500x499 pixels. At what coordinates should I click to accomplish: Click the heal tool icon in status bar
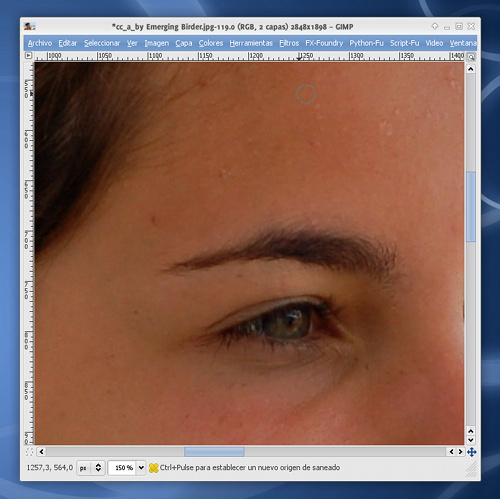(153, 468)
